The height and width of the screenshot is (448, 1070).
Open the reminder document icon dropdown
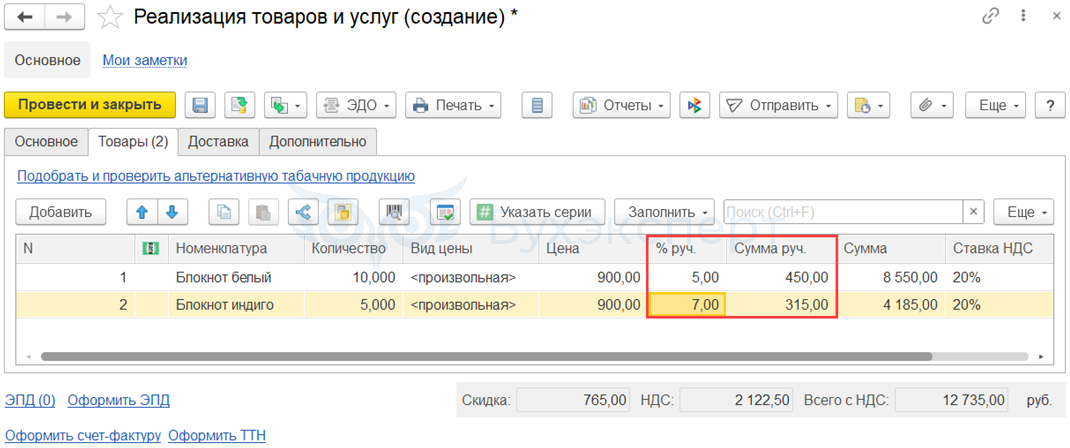point(869,106)
